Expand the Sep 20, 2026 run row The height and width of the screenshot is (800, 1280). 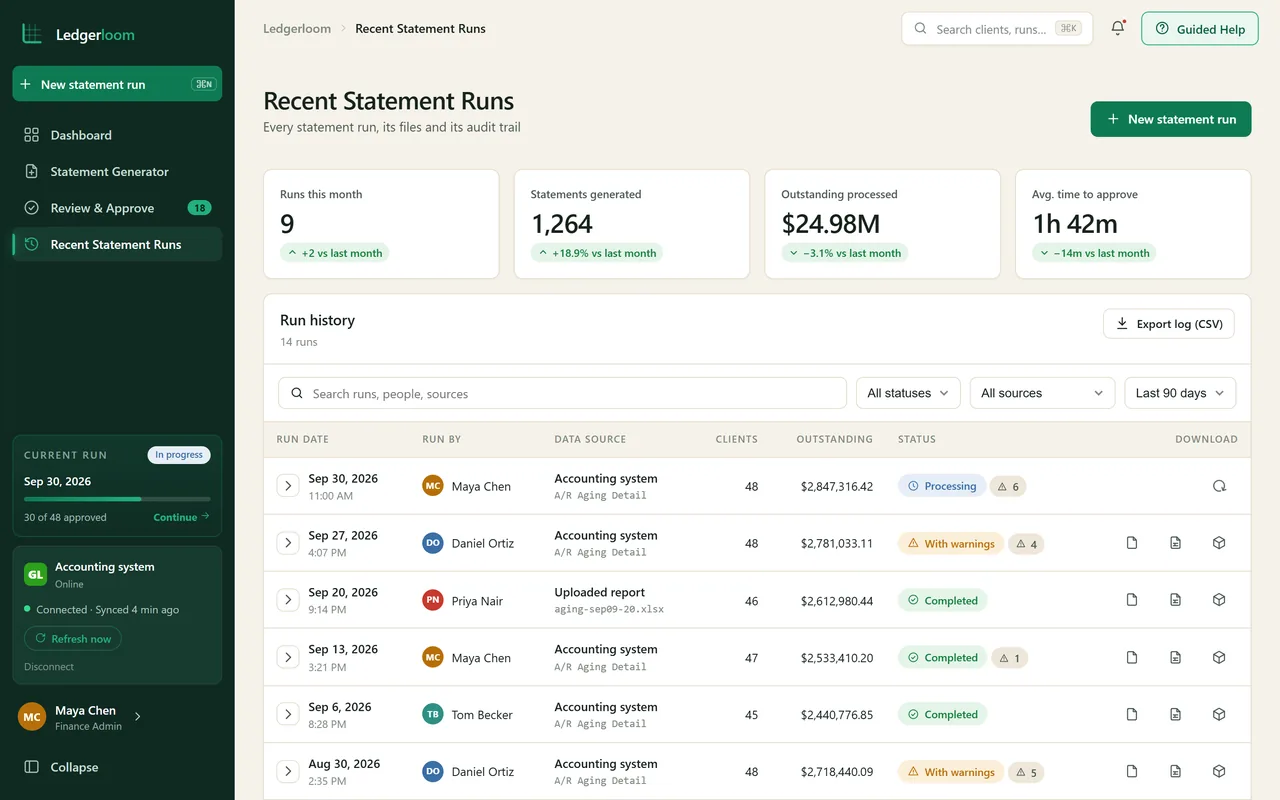[x=288, y=600]
